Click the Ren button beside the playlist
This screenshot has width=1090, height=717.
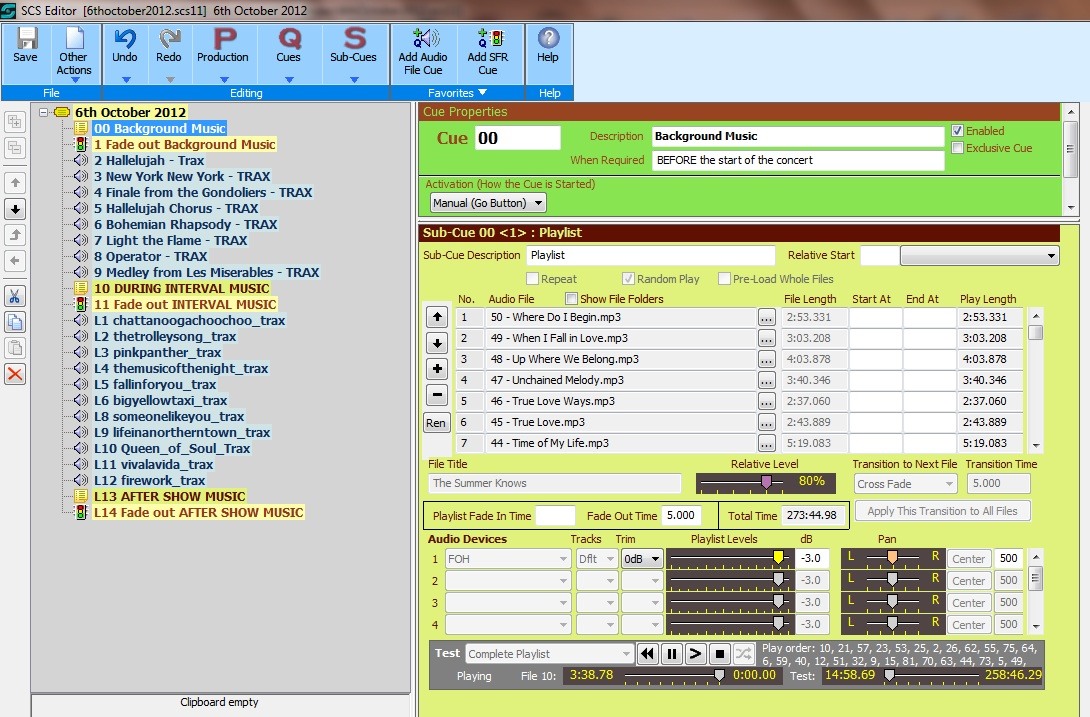click(x=436, y=423)
